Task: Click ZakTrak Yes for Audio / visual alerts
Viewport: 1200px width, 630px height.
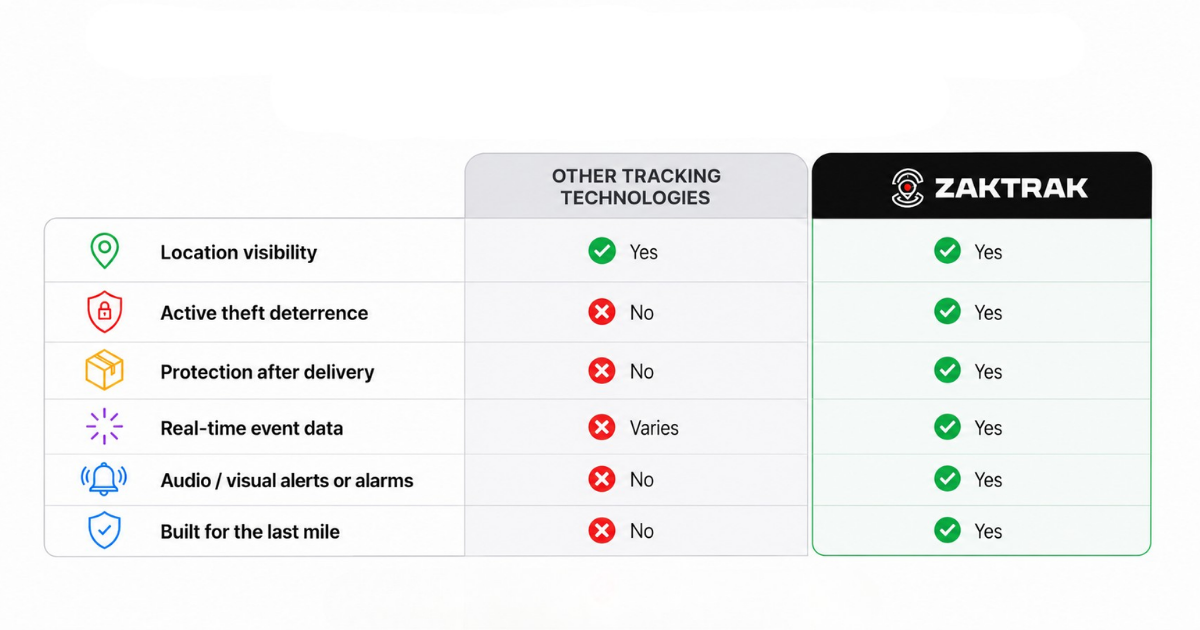Action: click(x=988, y=480)
